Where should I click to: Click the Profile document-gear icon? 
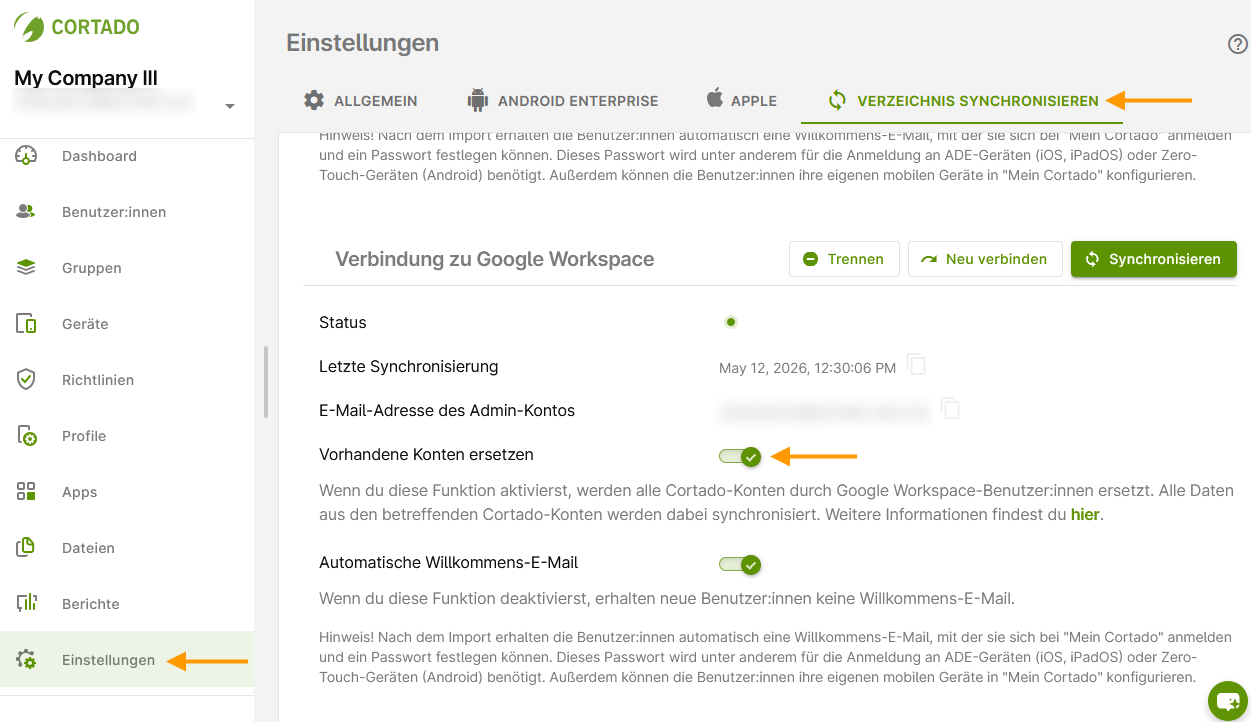click(x=26, y=436)
